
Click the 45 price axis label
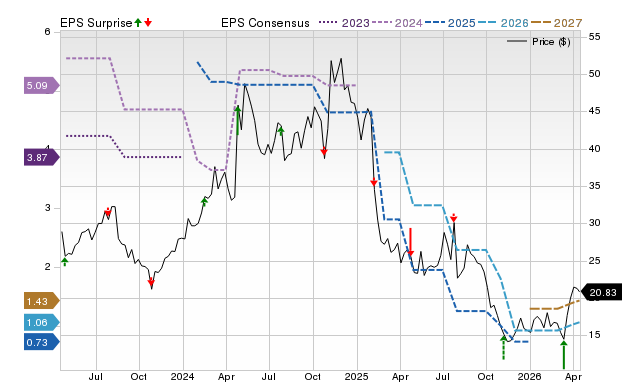(594, 111)
